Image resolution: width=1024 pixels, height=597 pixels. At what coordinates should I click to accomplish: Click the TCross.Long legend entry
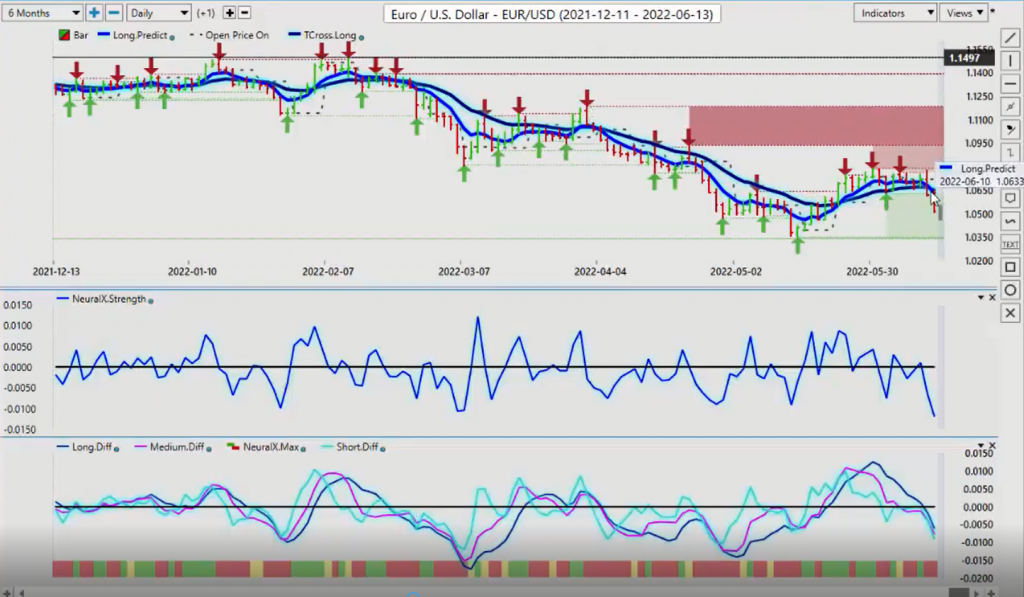[x=327, y=35]
